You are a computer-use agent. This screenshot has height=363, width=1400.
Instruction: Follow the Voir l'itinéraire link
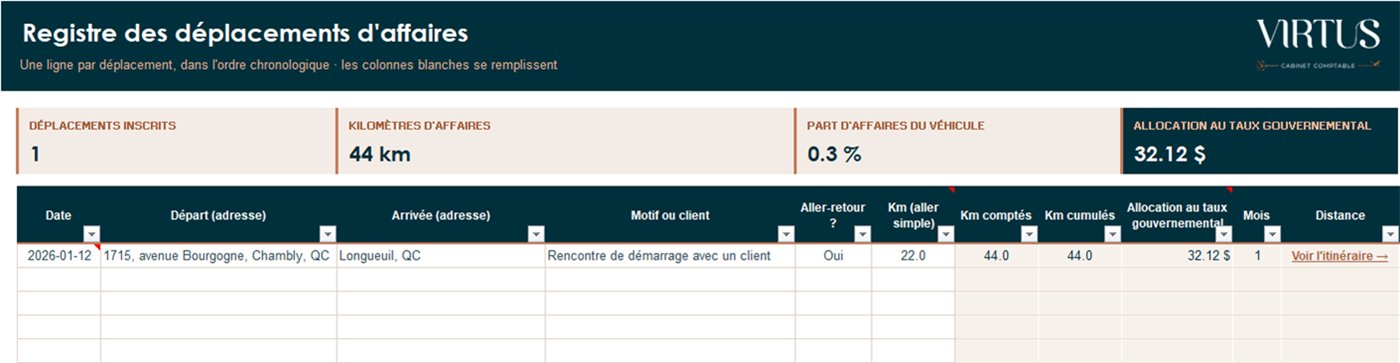click(x=1339, y=256)
